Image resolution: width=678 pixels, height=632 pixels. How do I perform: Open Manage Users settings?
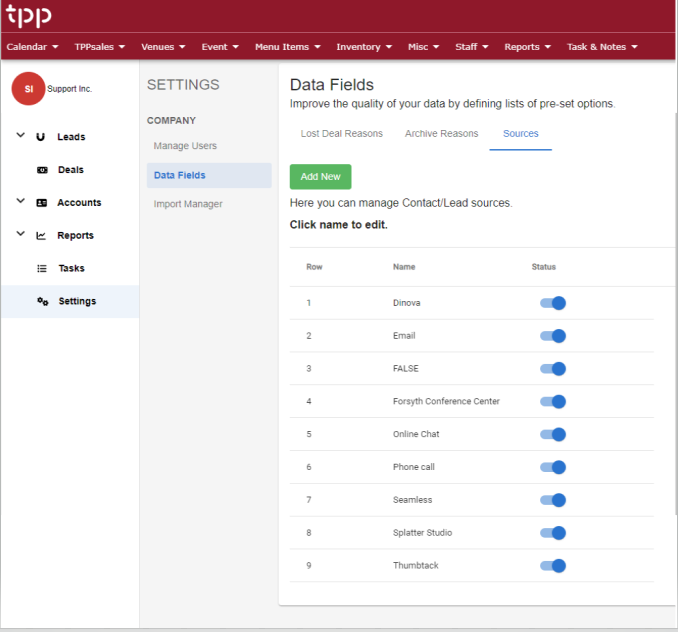(185, 146)
